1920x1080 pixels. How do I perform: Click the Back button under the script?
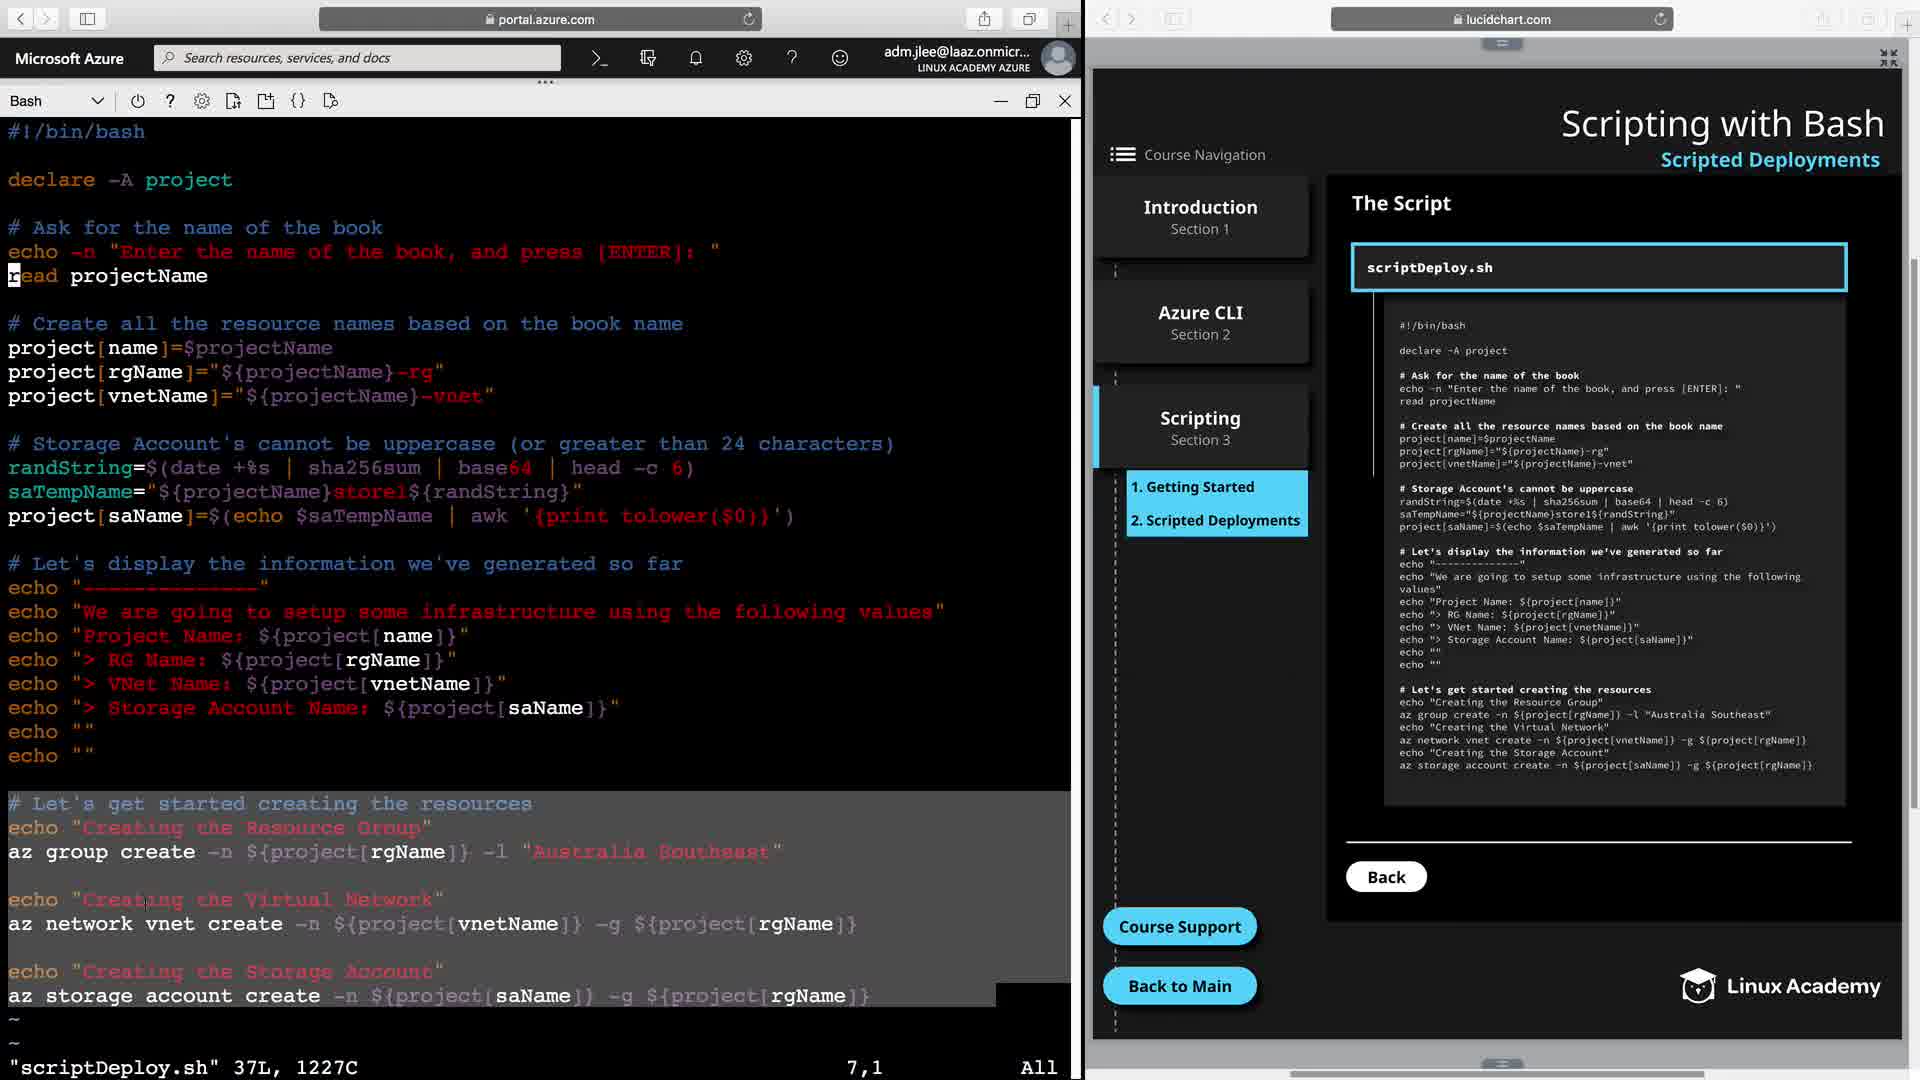(x=1386, y=877)
